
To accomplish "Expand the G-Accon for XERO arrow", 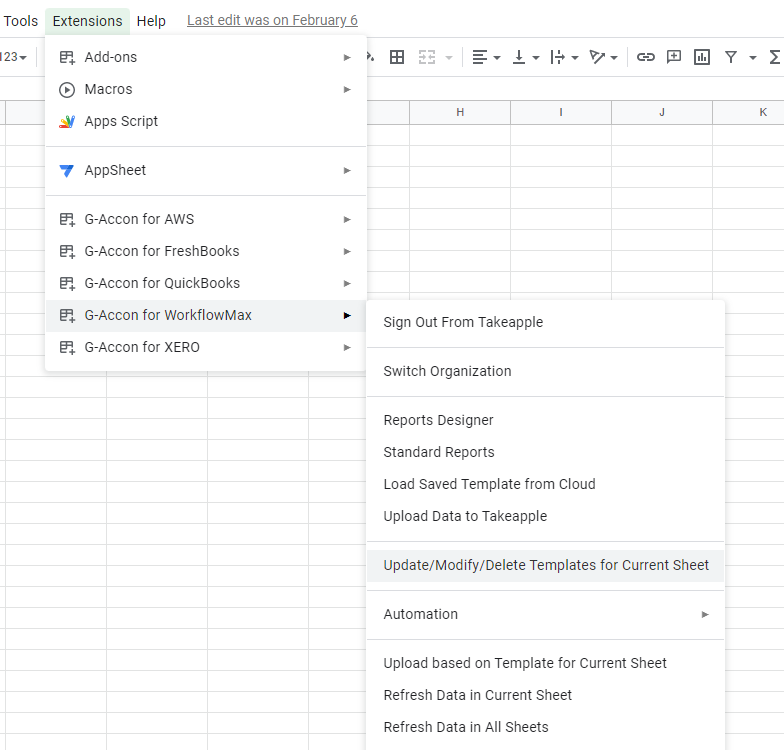I will tap(347, 348).
